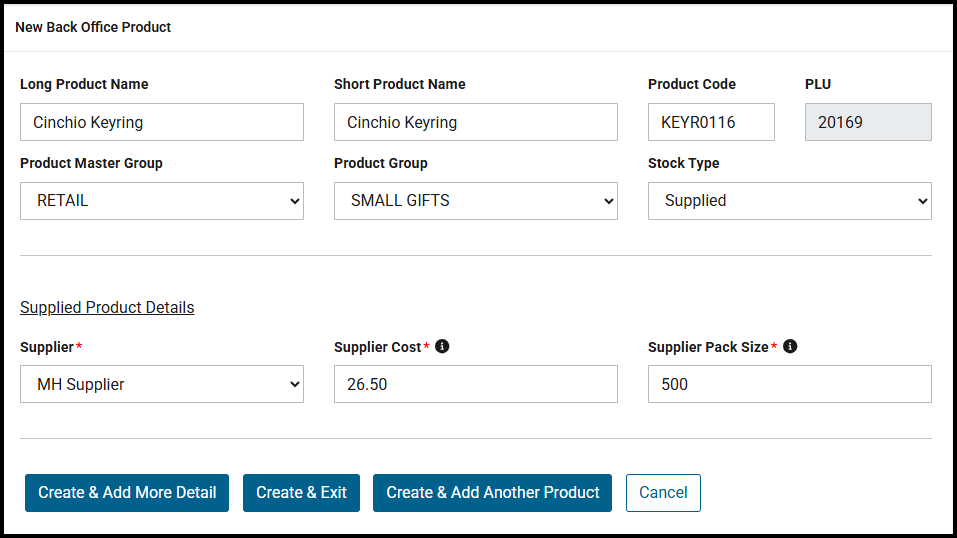Select the Supplier Pack Size input box
Screen dimensions: 957x538
[790, 384]
